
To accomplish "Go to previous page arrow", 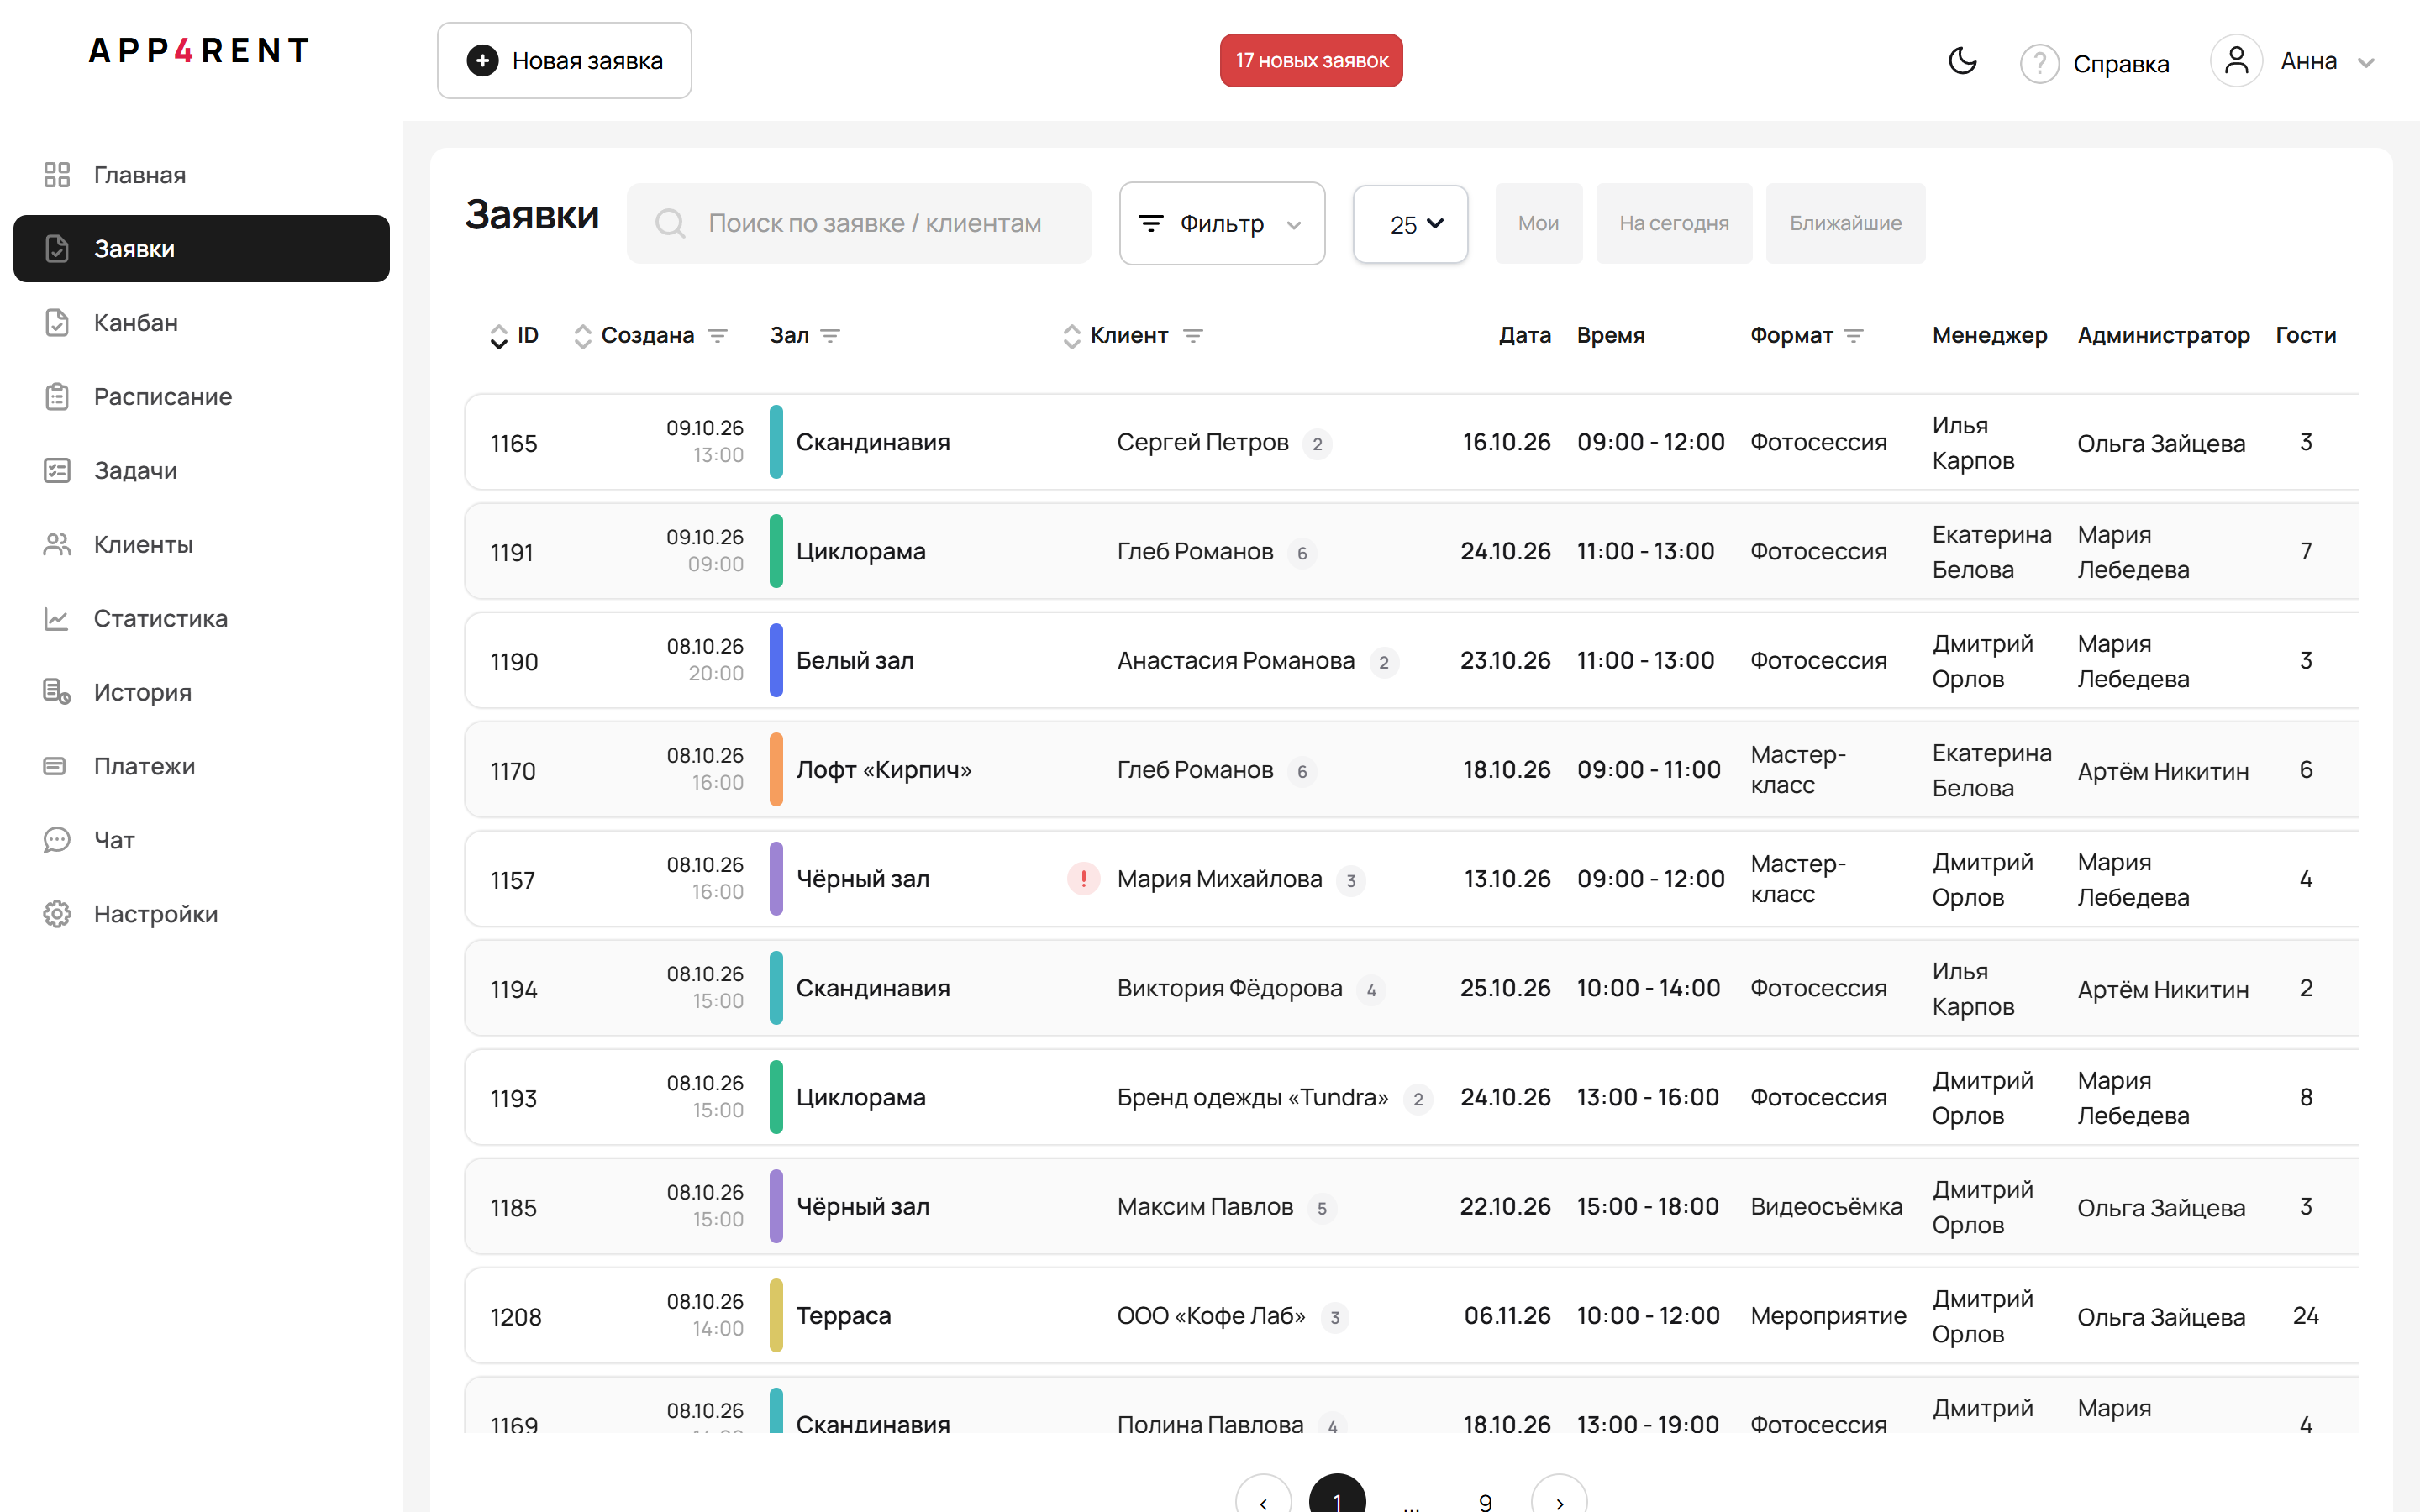I will (x=1264, y=1500).
